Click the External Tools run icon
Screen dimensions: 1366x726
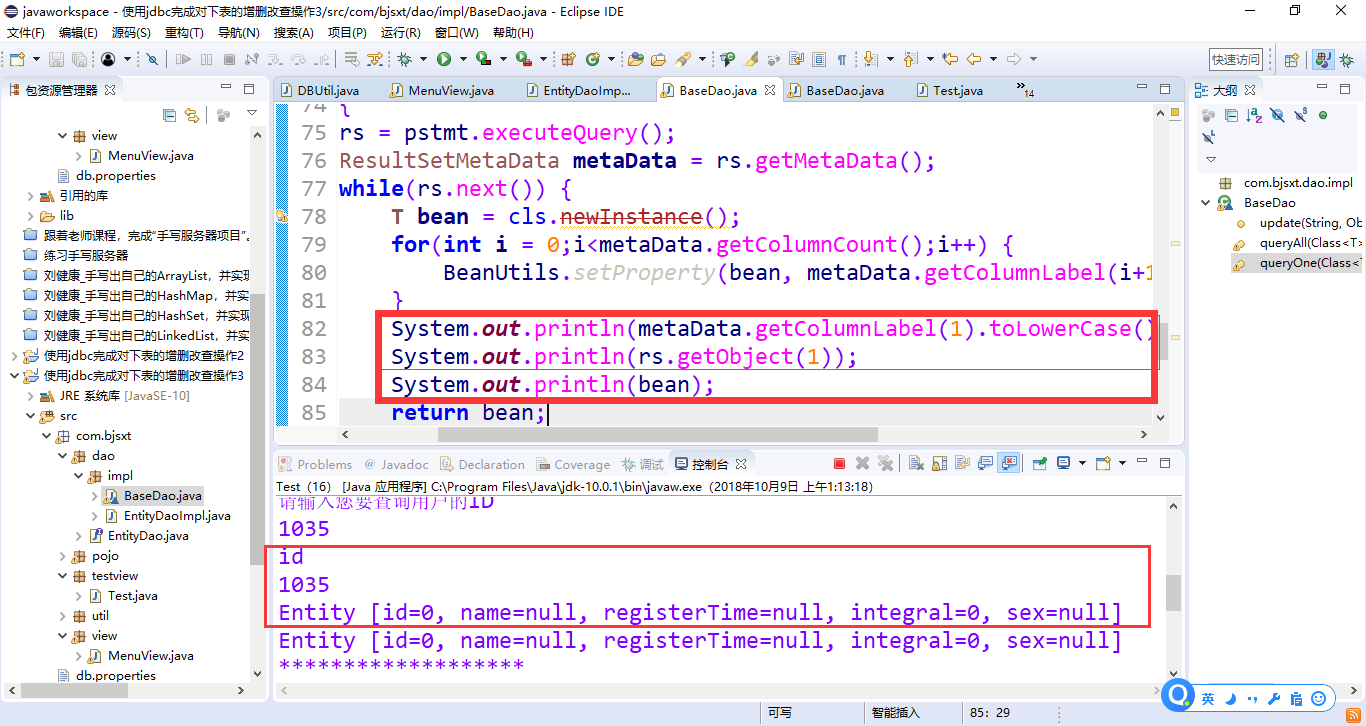coord(523,59)
